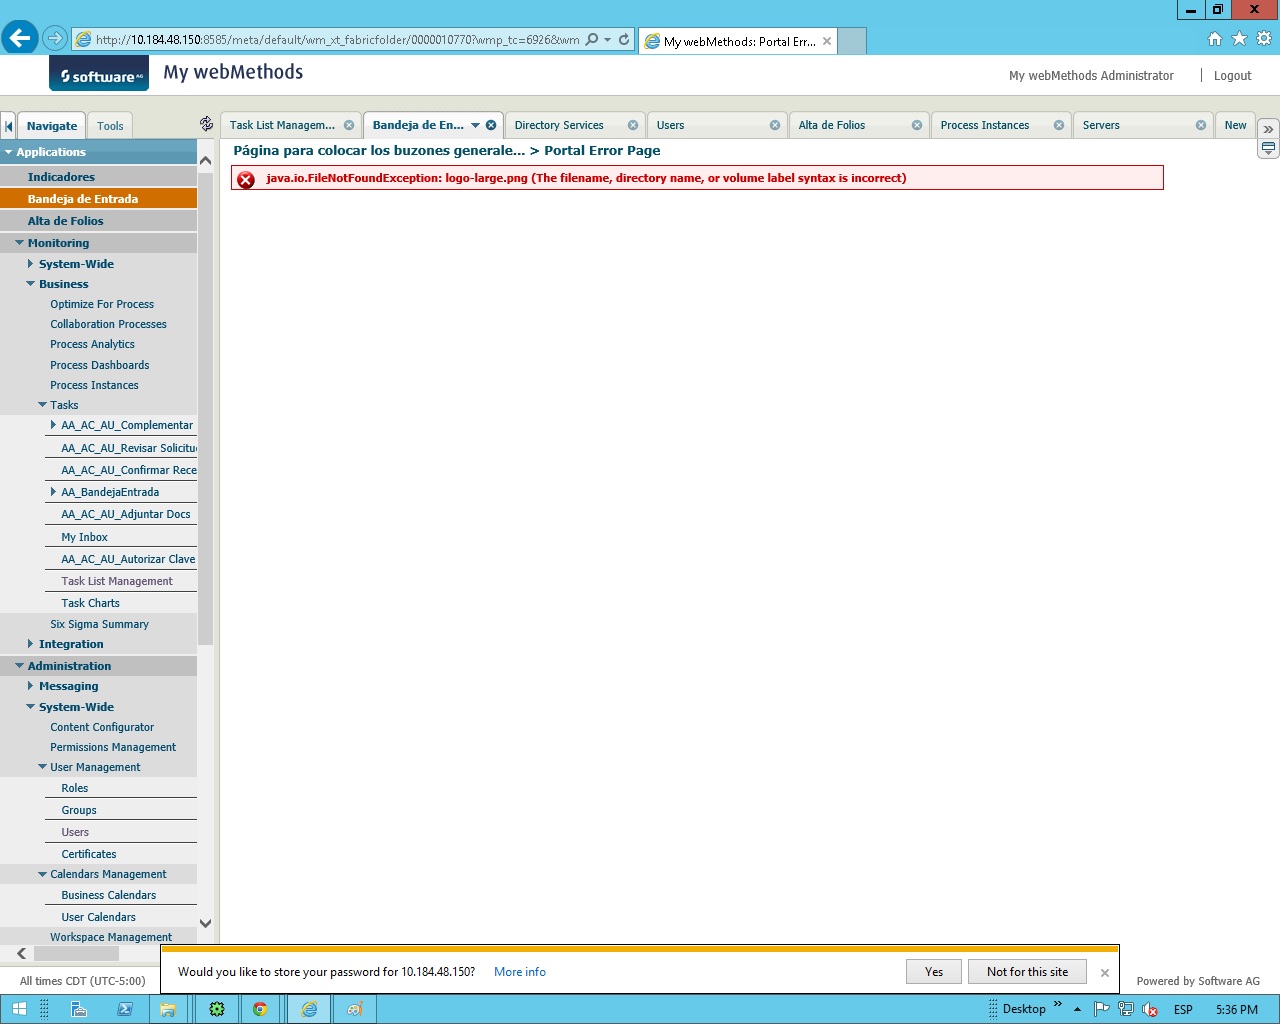Expand the Messaging tree node

pos(30,686)
